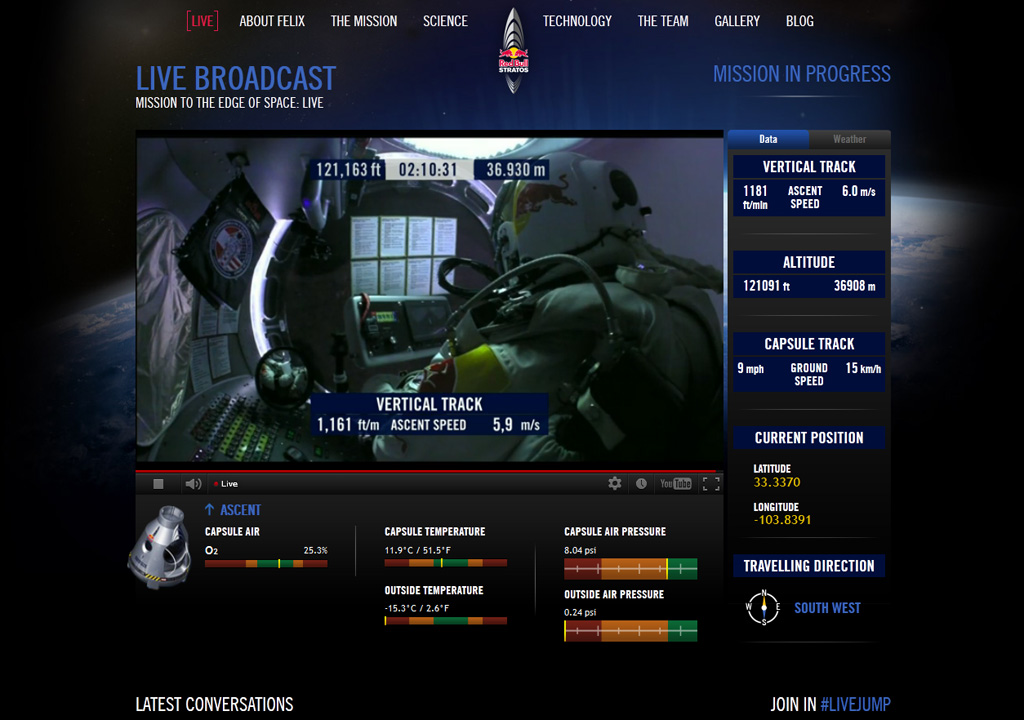Image resolution: width=1024 pixels, height=720 pixels.
Task: Click the outside temperature gauge bar
Action: coord(445,621)
